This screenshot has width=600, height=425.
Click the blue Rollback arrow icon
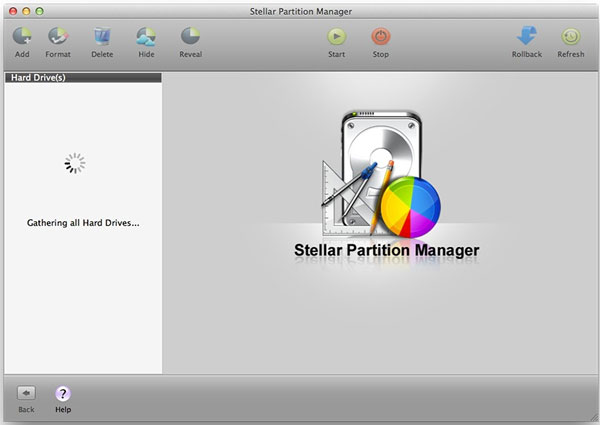pyautogui.click(x=527, y=36)
